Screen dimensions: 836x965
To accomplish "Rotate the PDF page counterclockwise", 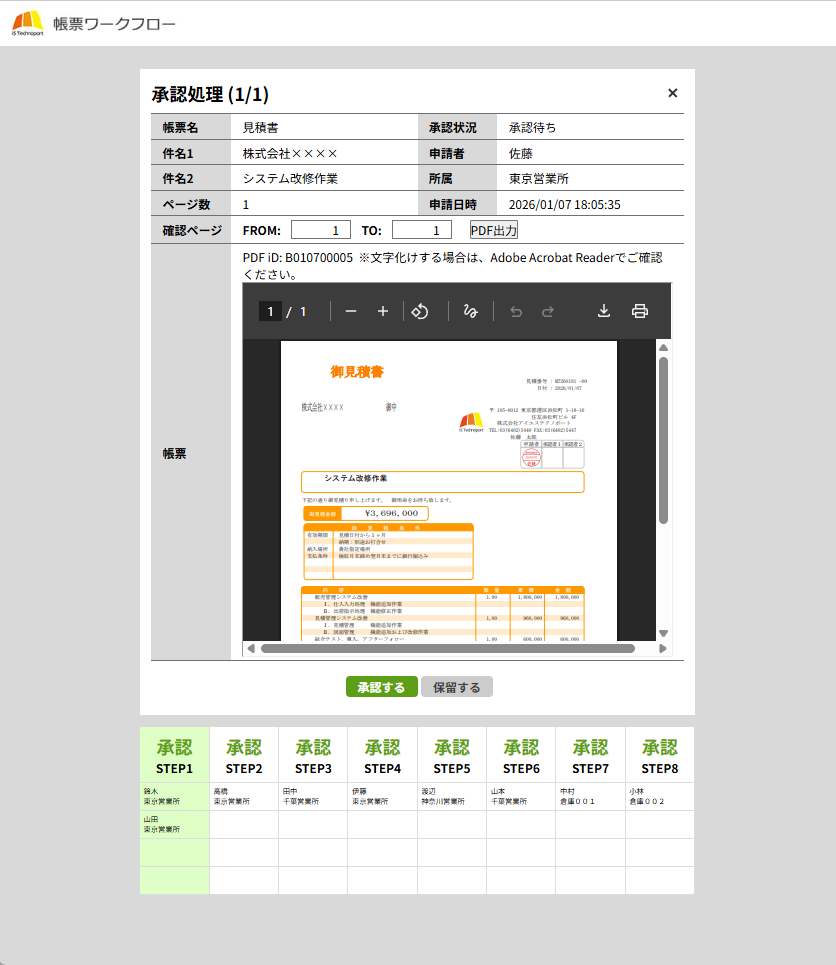I will tap(420, 311).
